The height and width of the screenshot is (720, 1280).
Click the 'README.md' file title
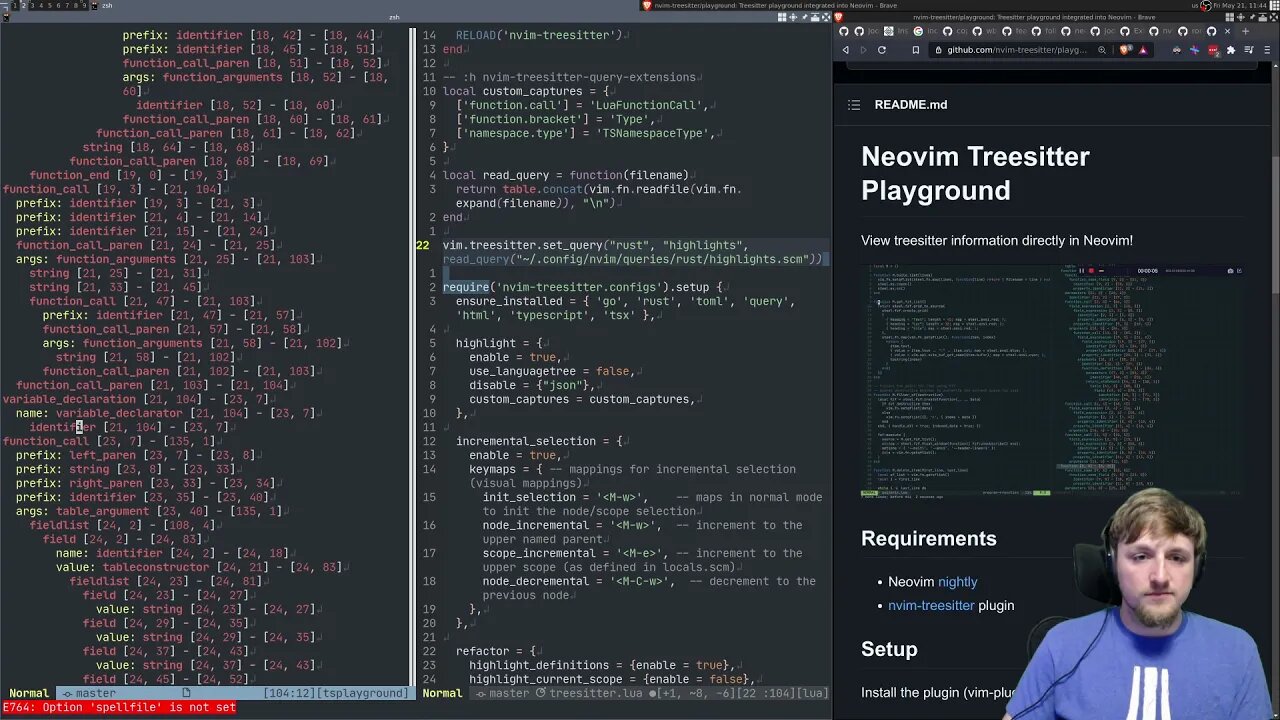[911, 104]
